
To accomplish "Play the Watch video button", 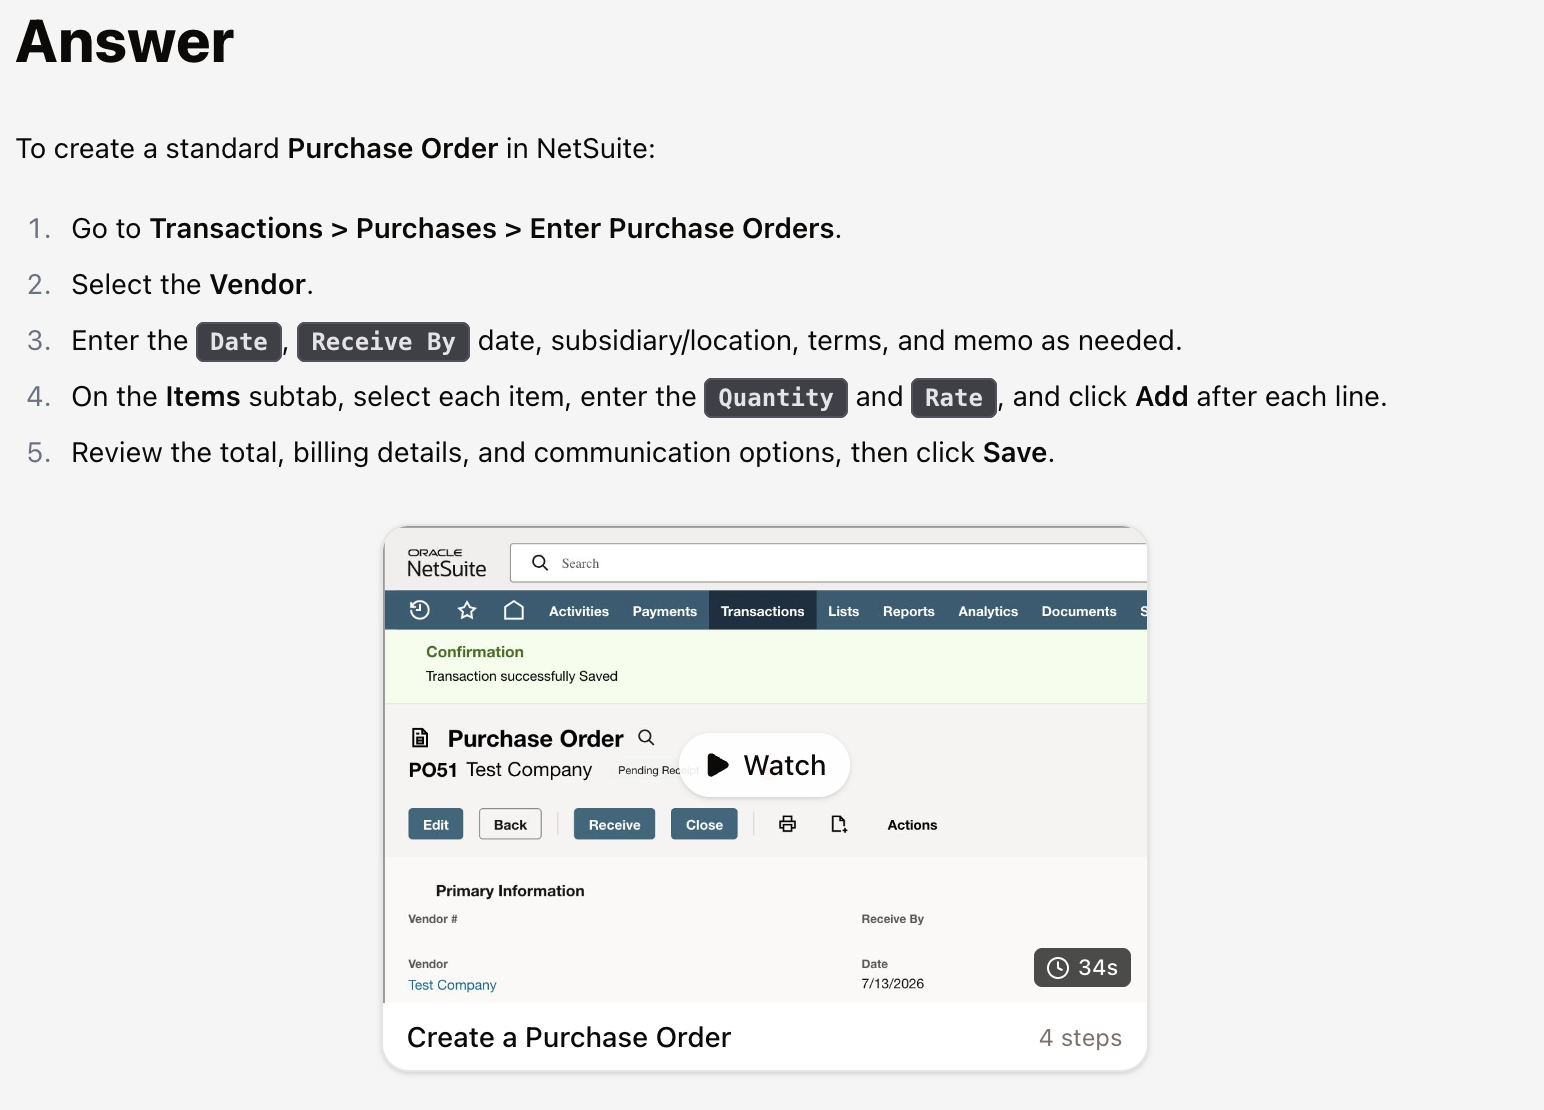I will 764,765.
